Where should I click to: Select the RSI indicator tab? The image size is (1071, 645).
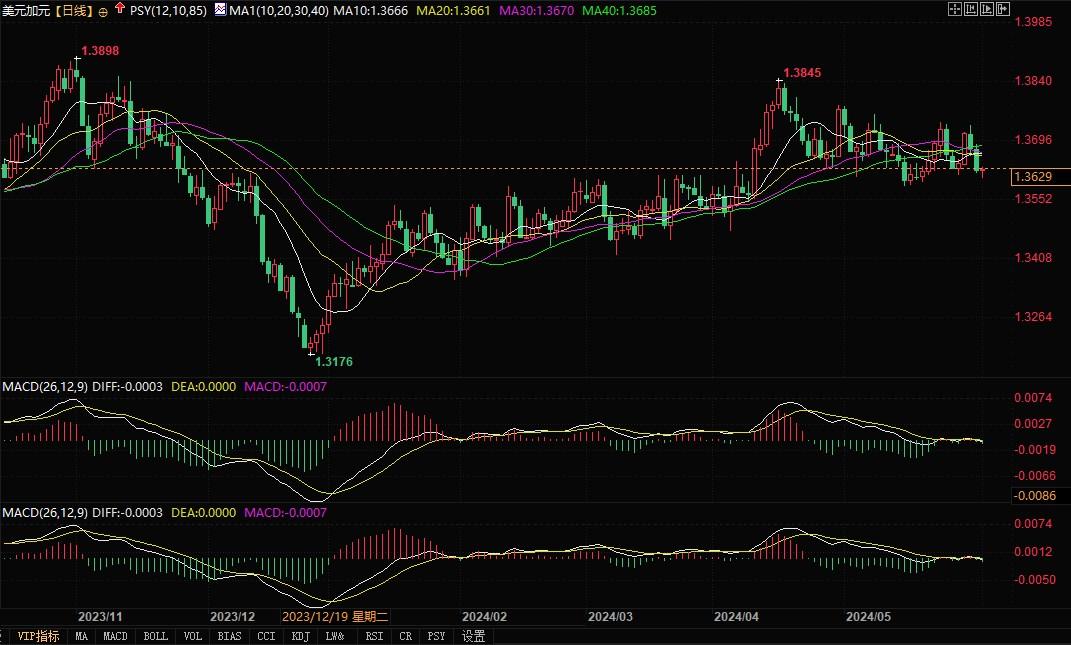tap(374, 636)
